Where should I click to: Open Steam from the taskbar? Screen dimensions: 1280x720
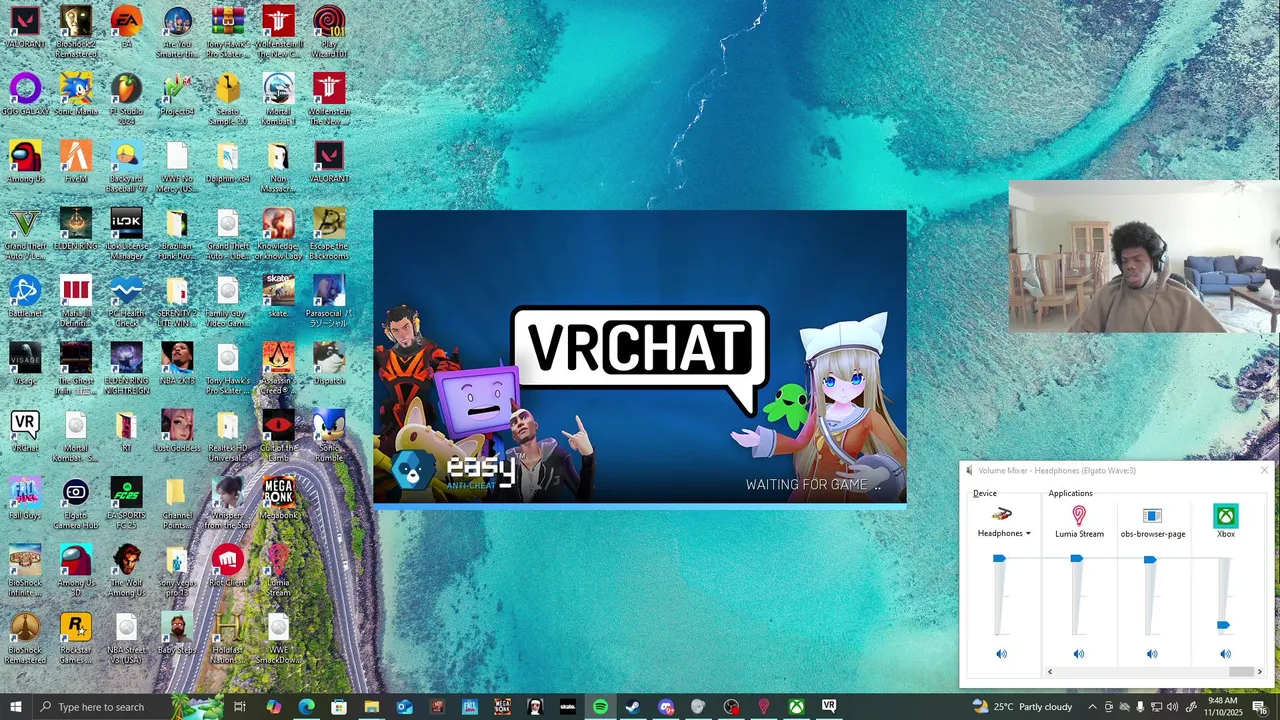632,707
